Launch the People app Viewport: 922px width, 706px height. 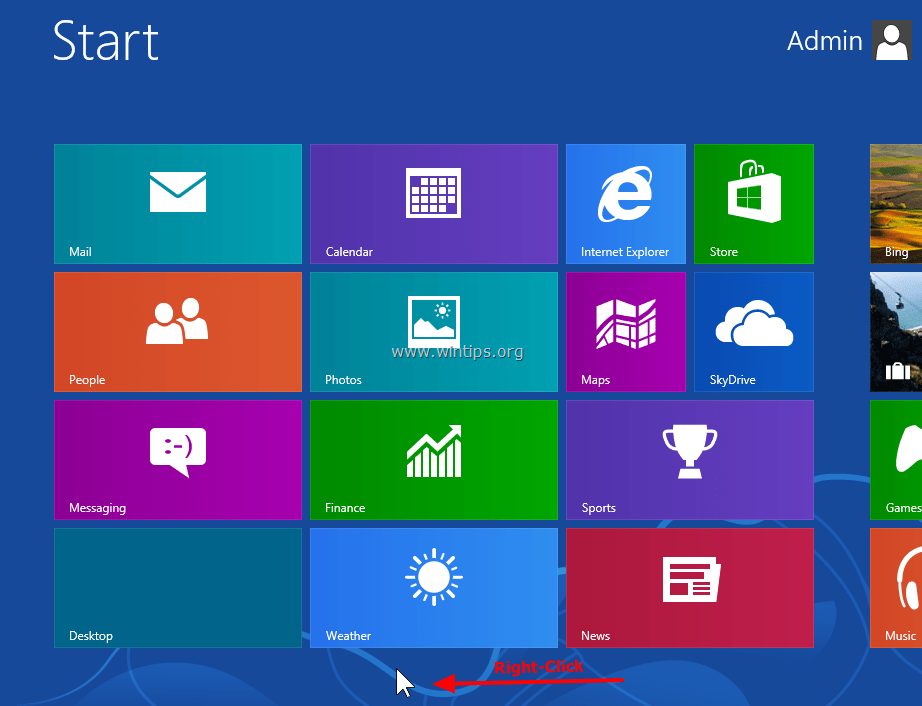point(177,331)
